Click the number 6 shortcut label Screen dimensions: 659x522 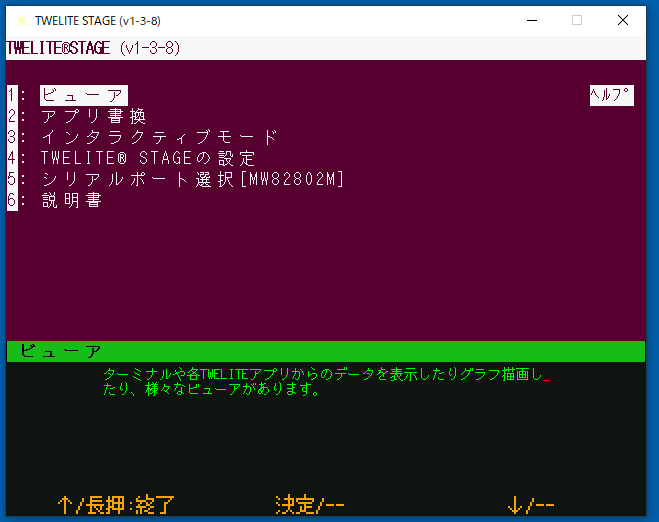coord(12,200)
